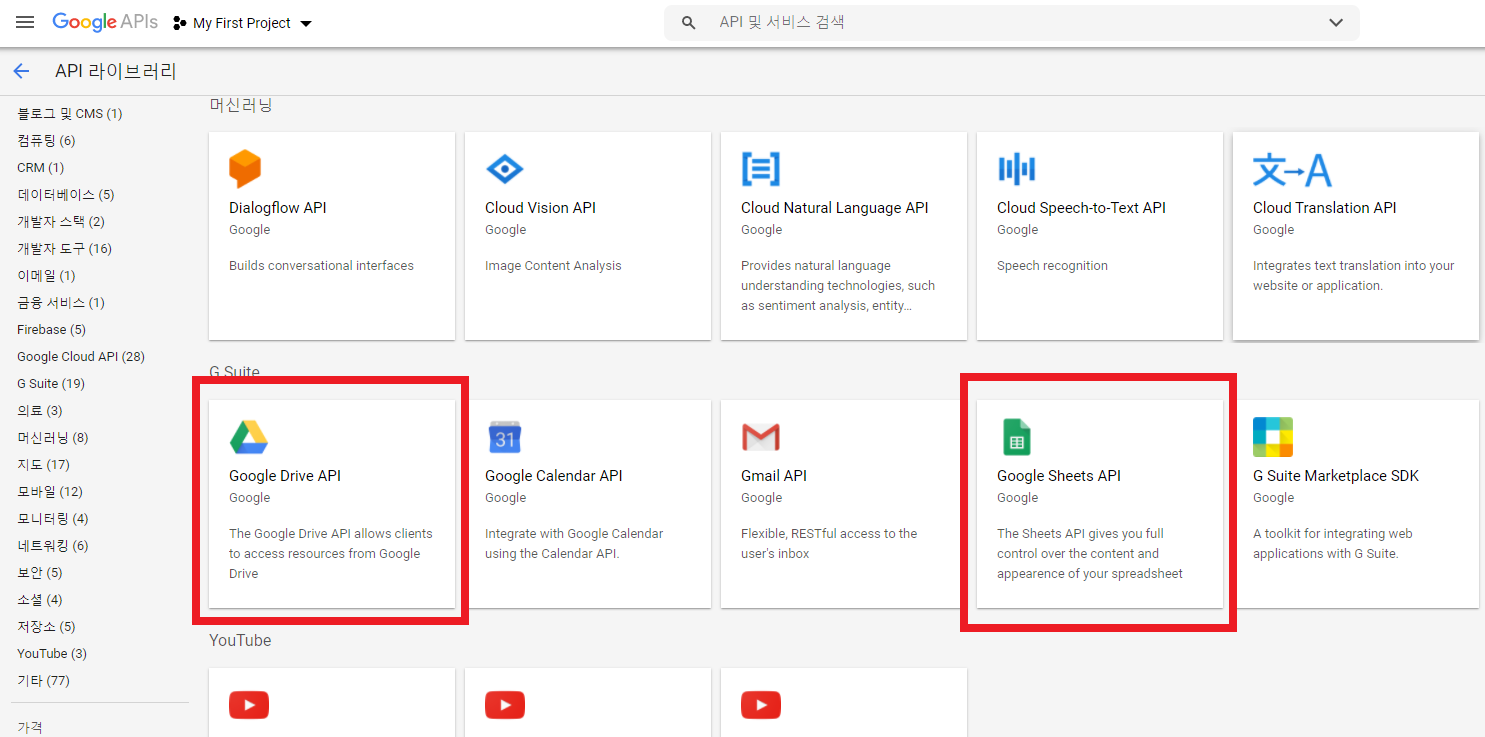The height and width of the screenshot is (737, 1485).
Task: Click the Gmail envelope icon
Action: click(x=761, y=437)
